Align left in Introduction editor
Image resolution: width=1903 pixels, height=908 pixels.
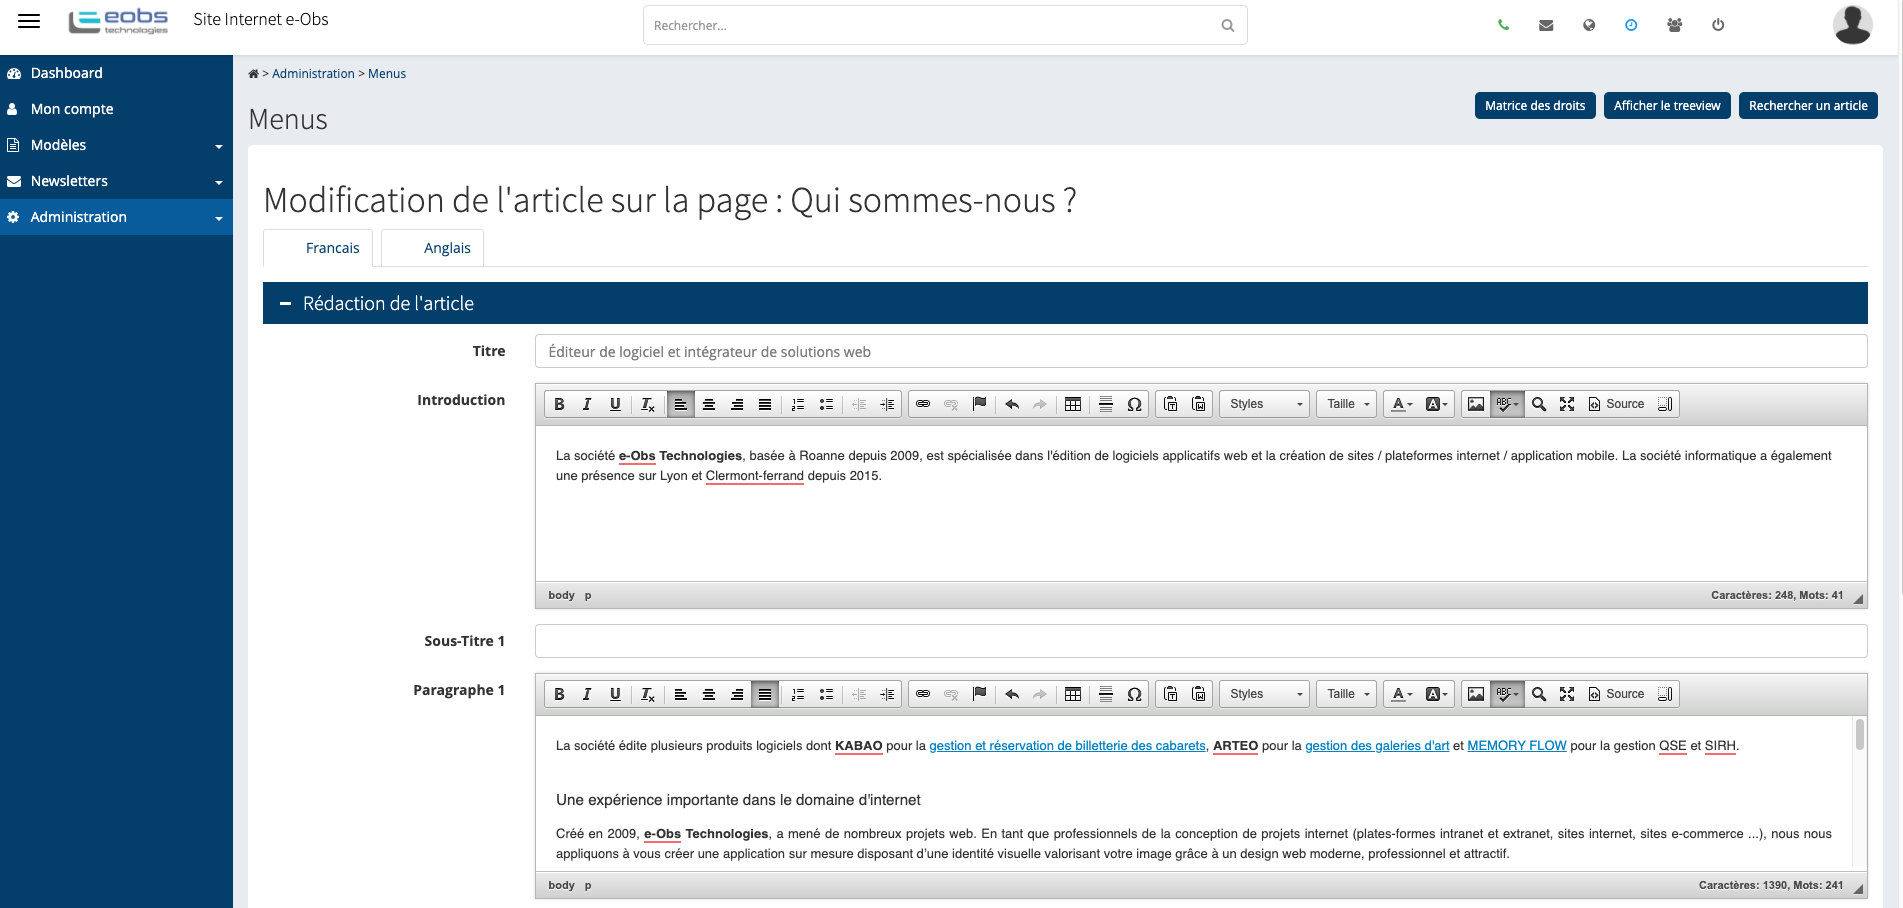coord(680,404)
